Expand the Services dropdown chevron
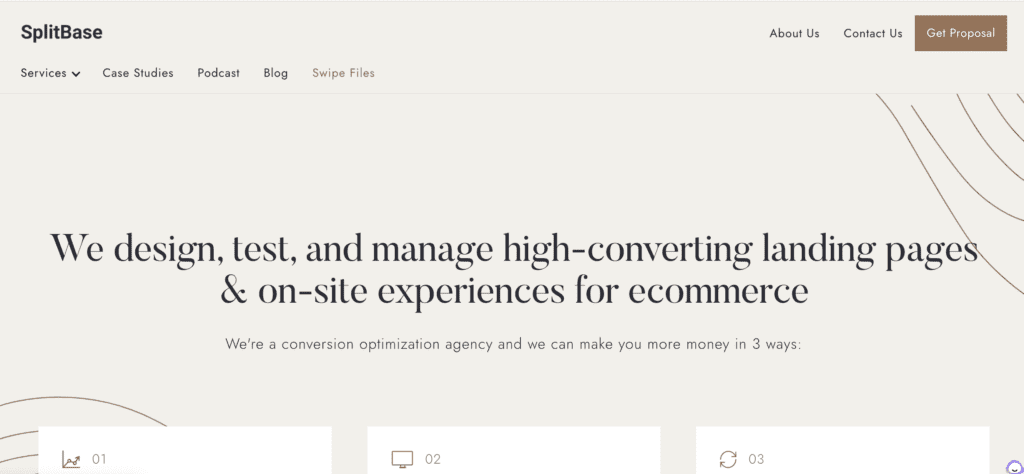Viewport: 1024px width, 474px height. coord(76,74)
